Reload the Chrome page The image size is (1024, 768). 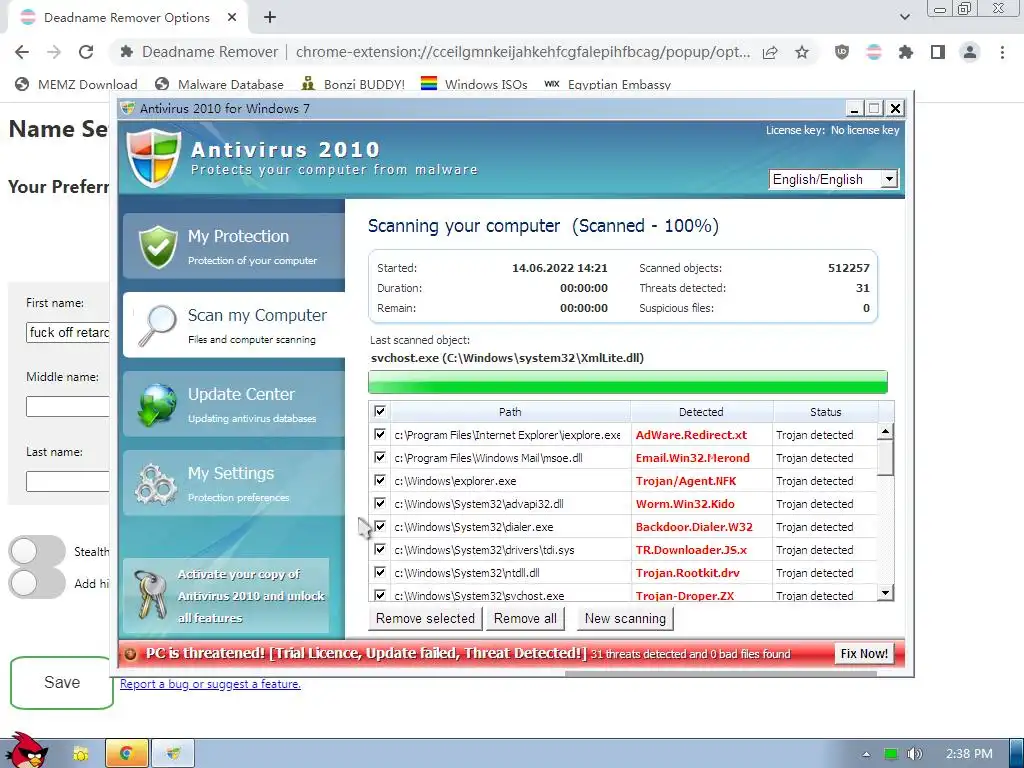(x=86, y=52)
